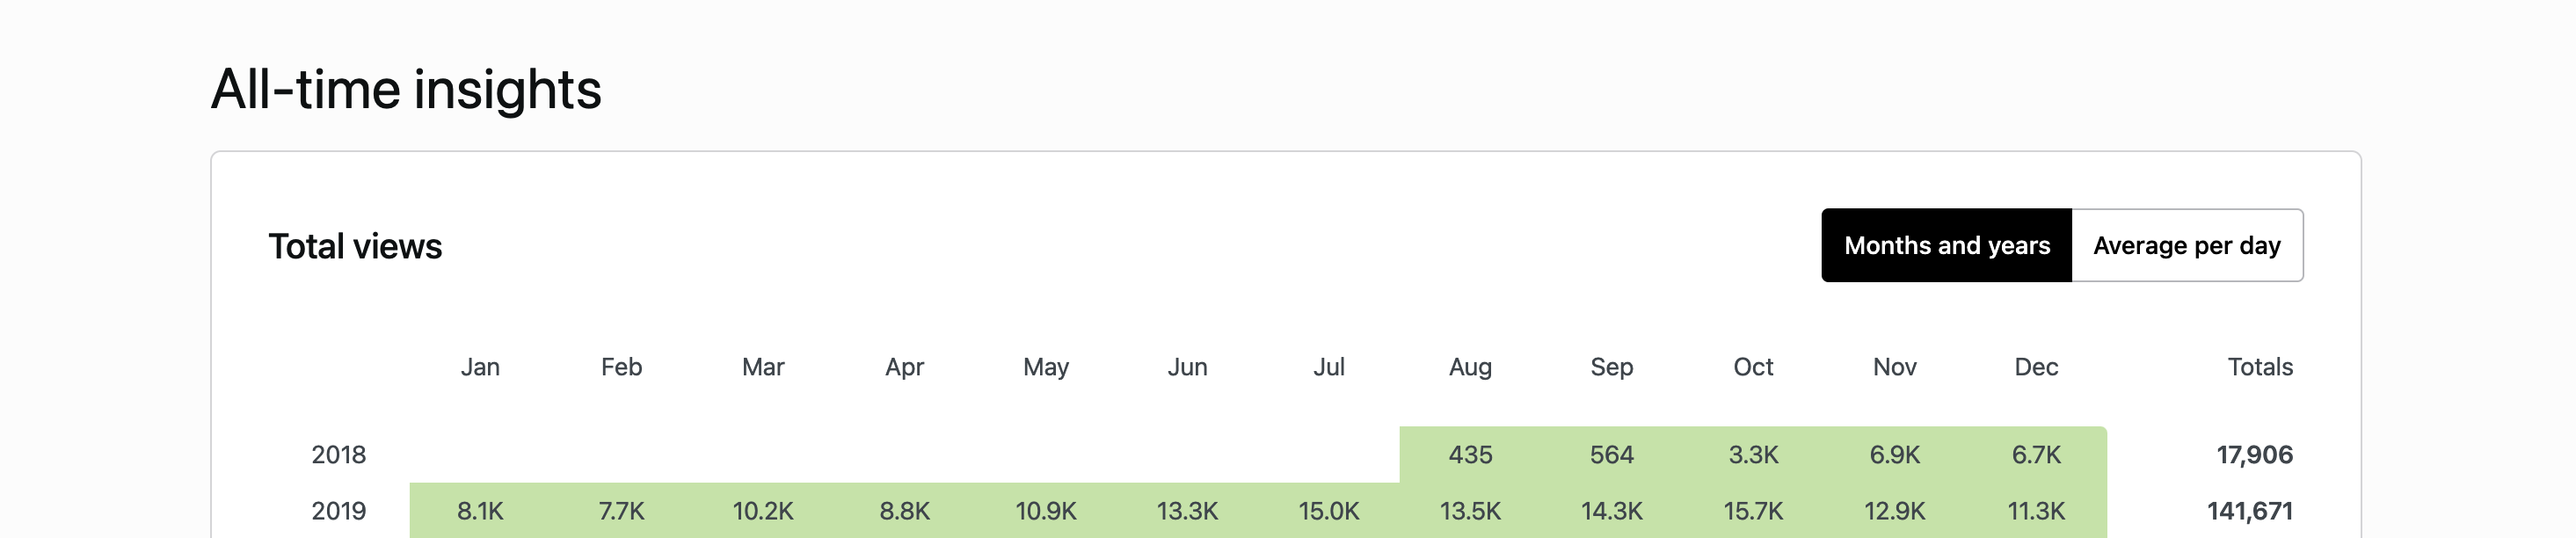Select the Months and years view

[1946, 245]
